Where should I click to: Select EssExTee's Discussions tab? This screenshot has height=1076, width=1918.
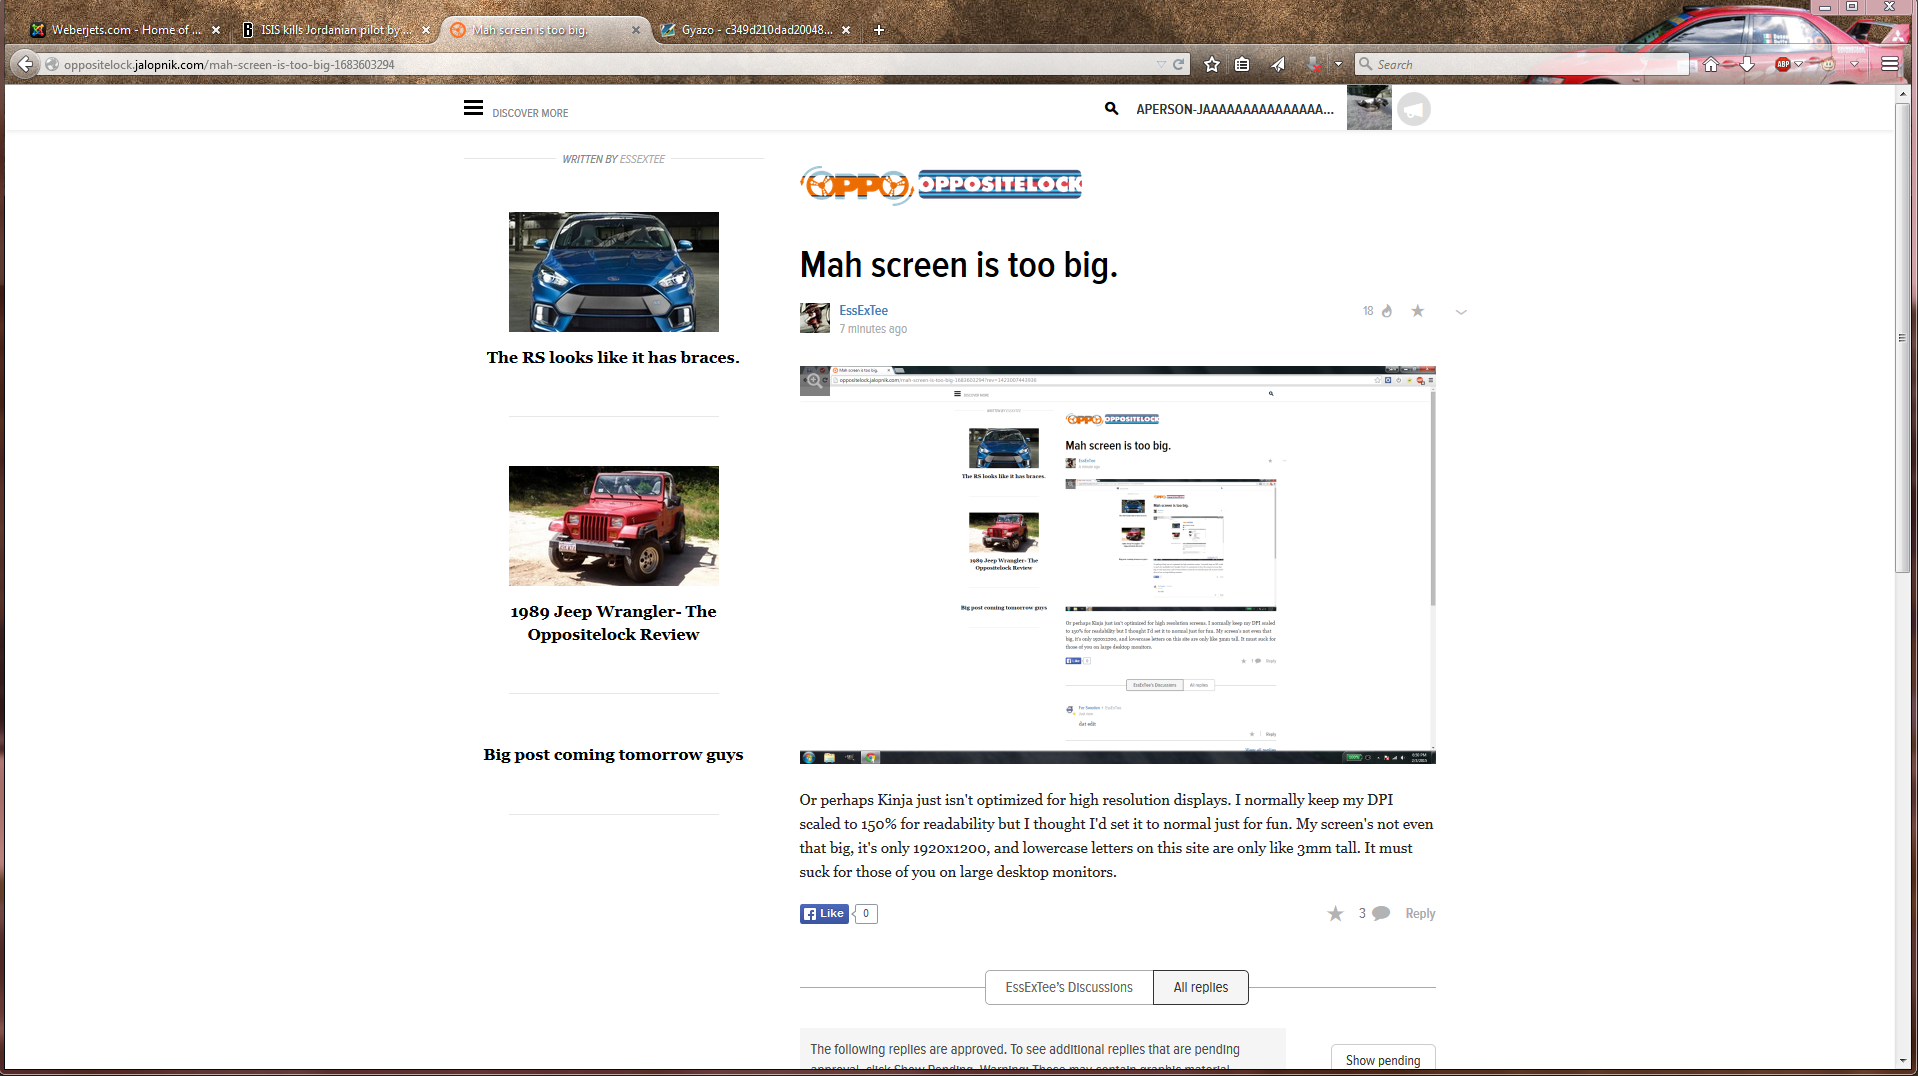1069,987
